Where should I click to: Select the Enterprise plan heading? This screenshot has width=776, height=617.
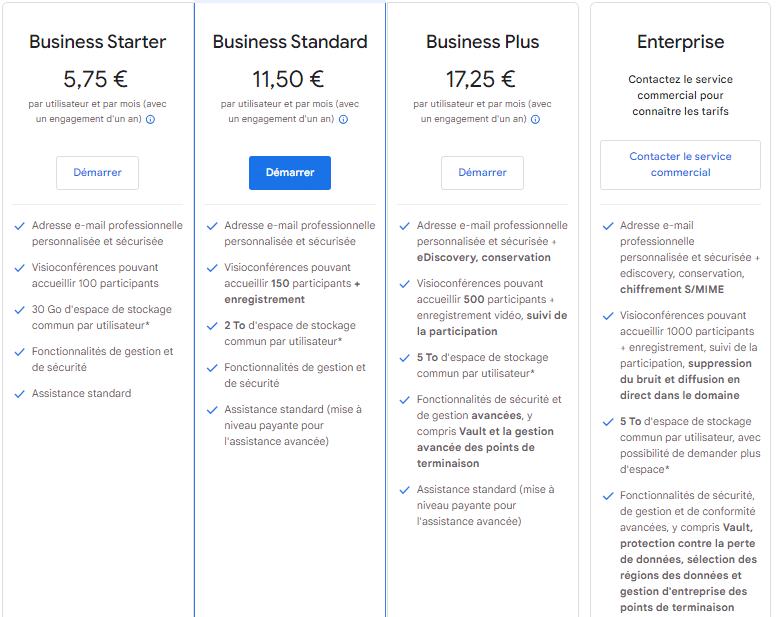pos(680,42)
